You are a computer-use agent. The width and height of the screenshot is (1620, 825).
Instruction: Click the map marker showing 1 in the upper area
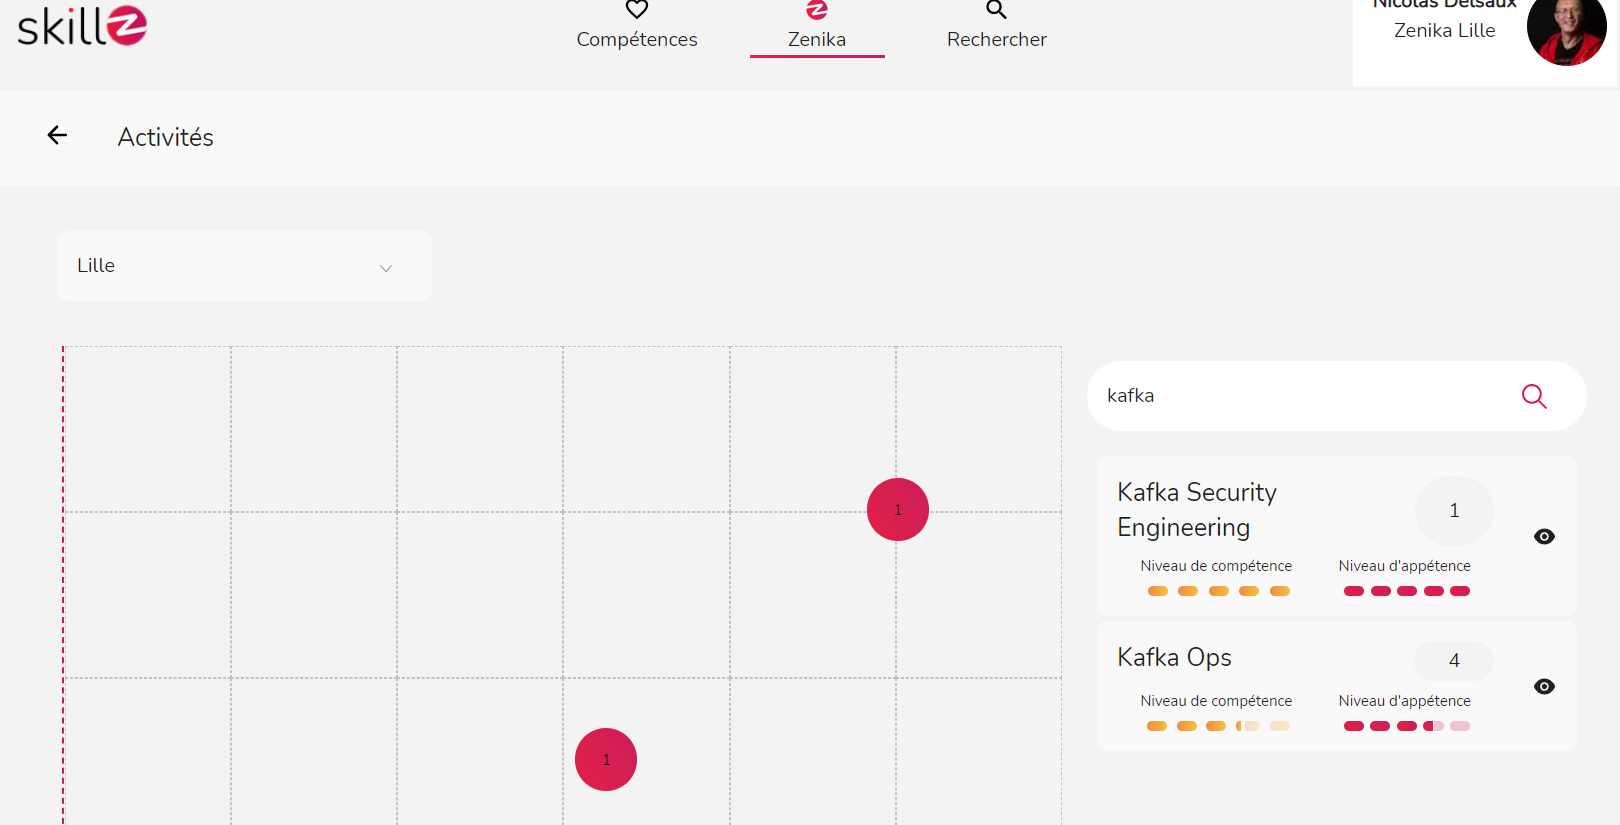point(897,509)
